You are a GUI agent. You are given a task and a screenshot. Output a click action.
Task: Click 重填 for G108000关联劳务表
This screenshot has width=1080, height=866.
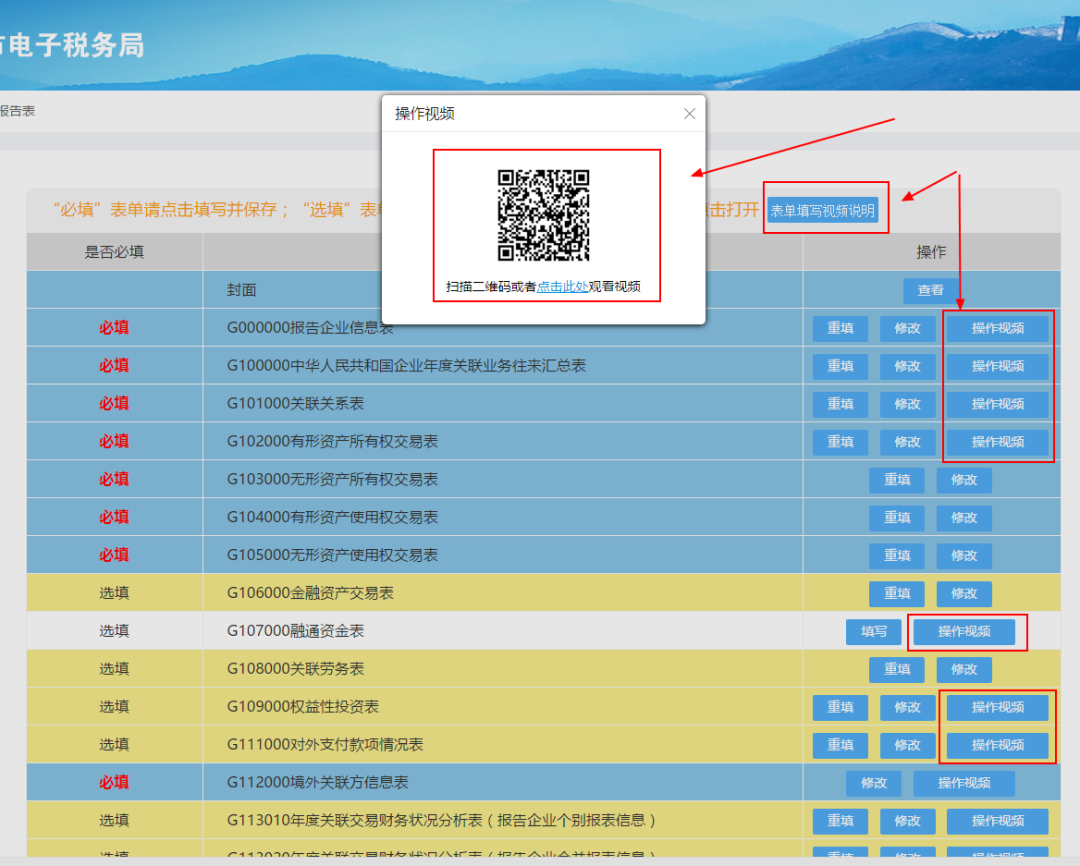[897, 670]
